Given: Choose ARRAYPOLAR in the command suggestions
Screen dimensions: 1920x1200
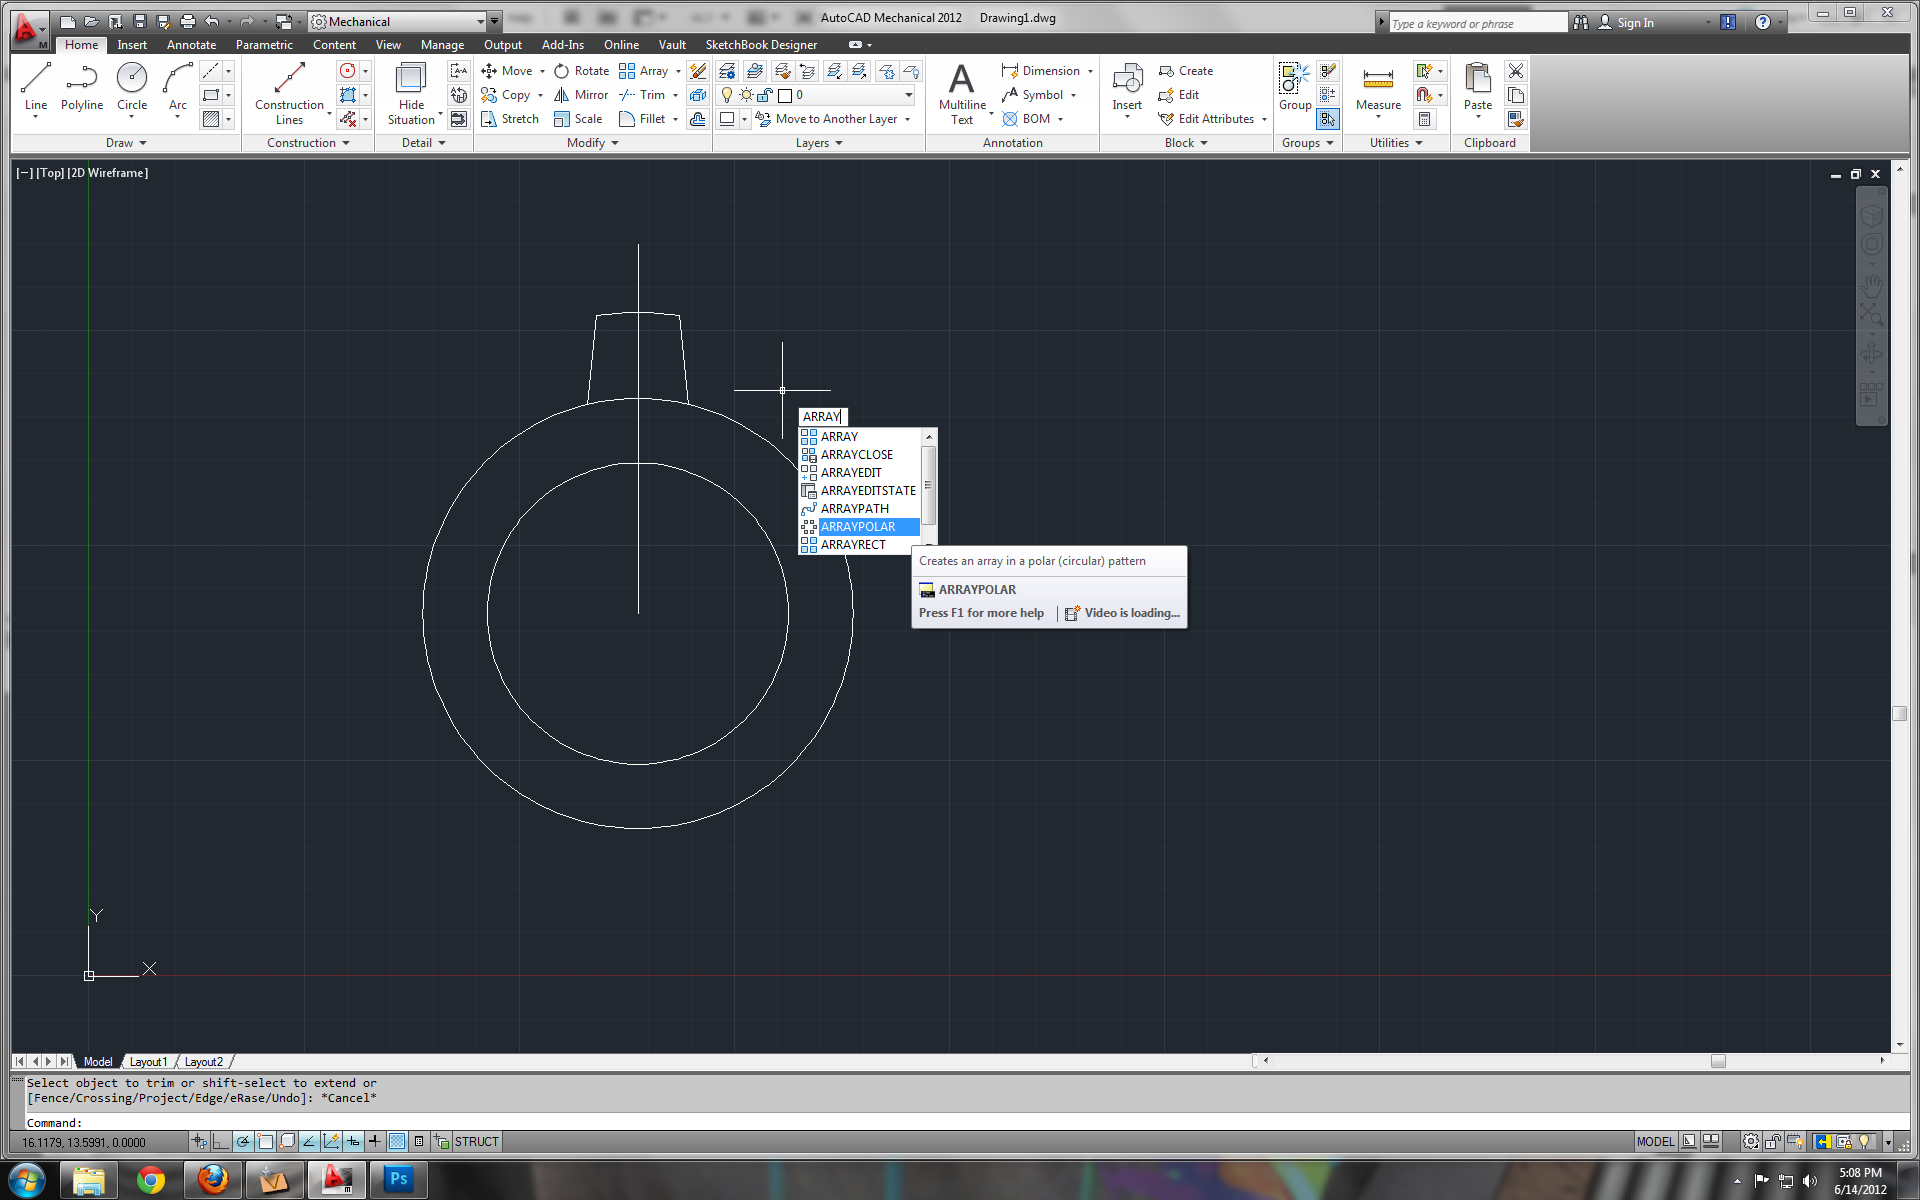Looking at the screenshot, I should pyautogui.click(x=859, y=527).
